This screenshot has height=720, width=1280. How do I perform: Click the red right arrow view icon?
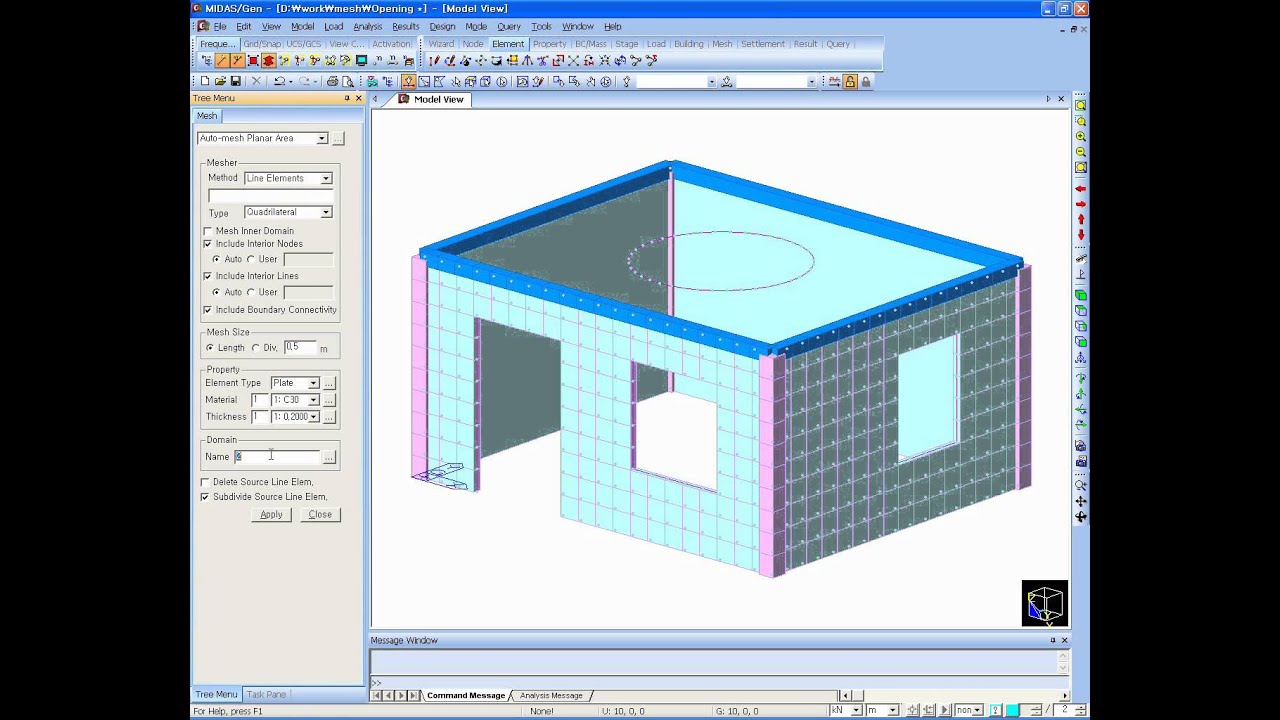tap(1081, 204)
